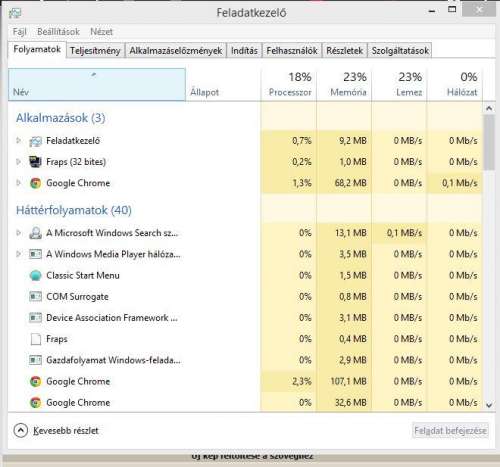Maximize the Feladatkezelő window
Screen dimensions: 500x467
pyautogui.click(x=452, y=9)
